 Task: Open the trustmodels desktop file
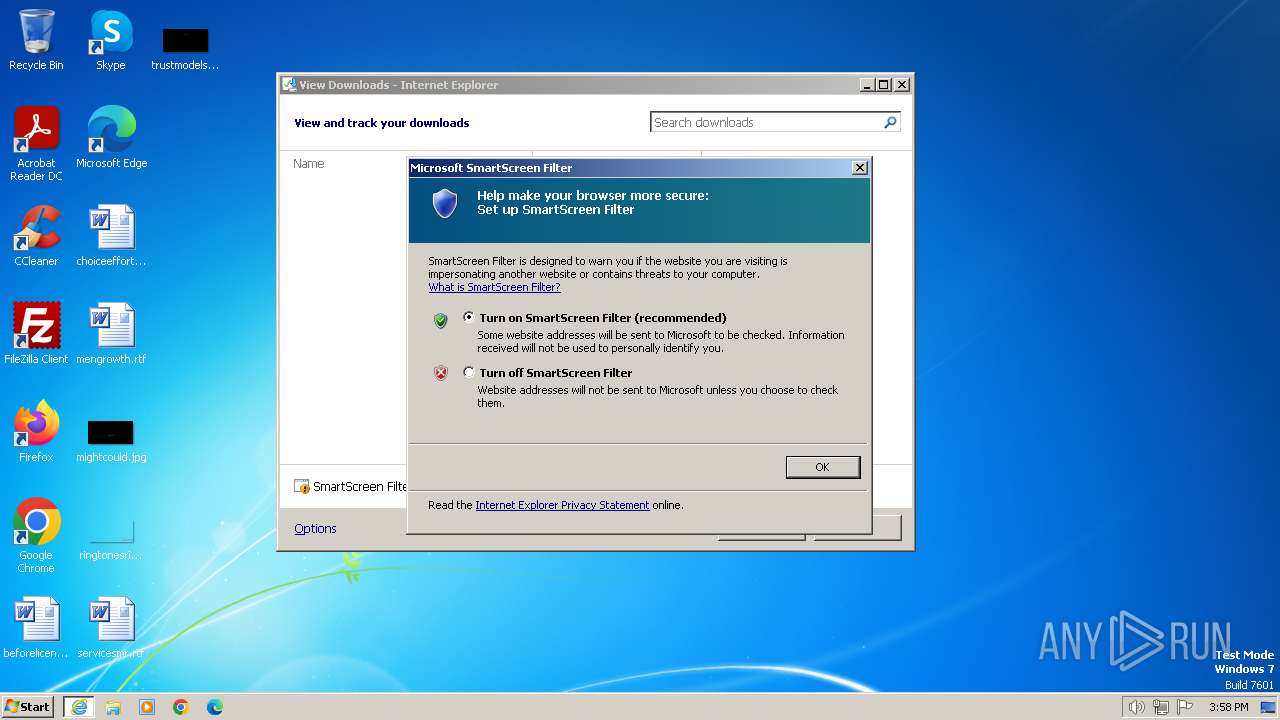tap(185, 48)
